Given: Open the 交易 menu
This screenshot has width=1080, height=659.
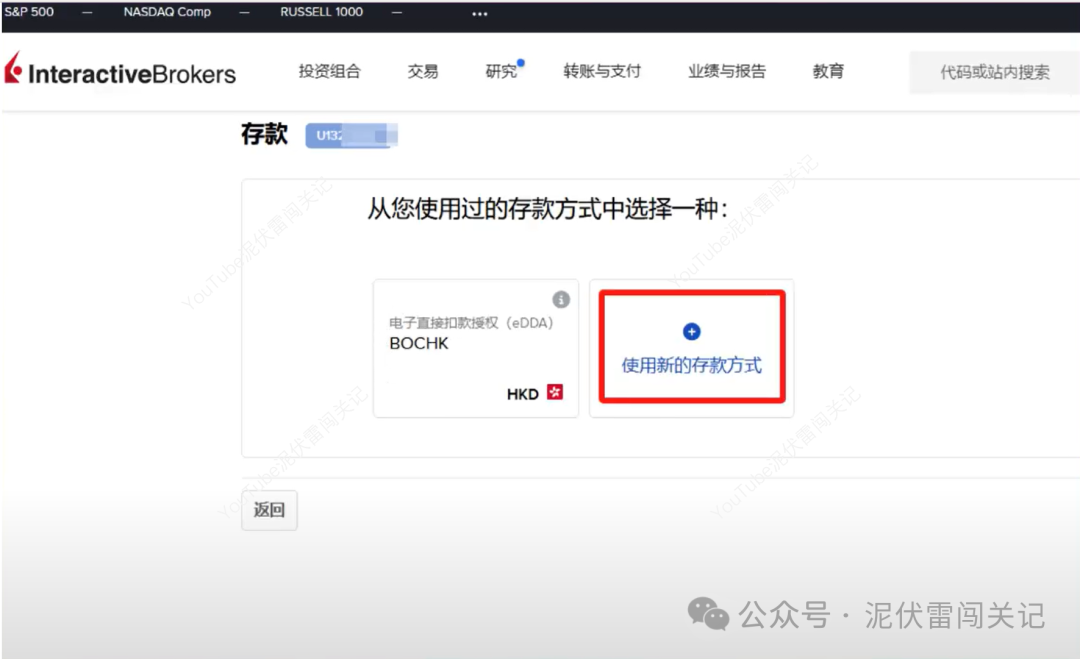Looking at the screenshot, I should click(x=422, y=71).
